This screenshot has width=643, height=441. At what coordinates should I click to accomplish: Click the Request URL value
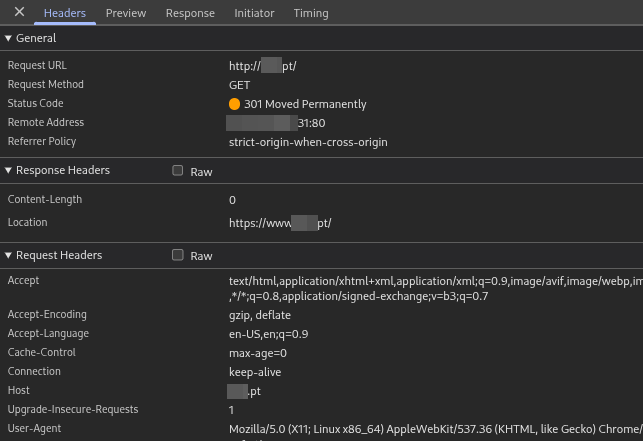[263, 66]
